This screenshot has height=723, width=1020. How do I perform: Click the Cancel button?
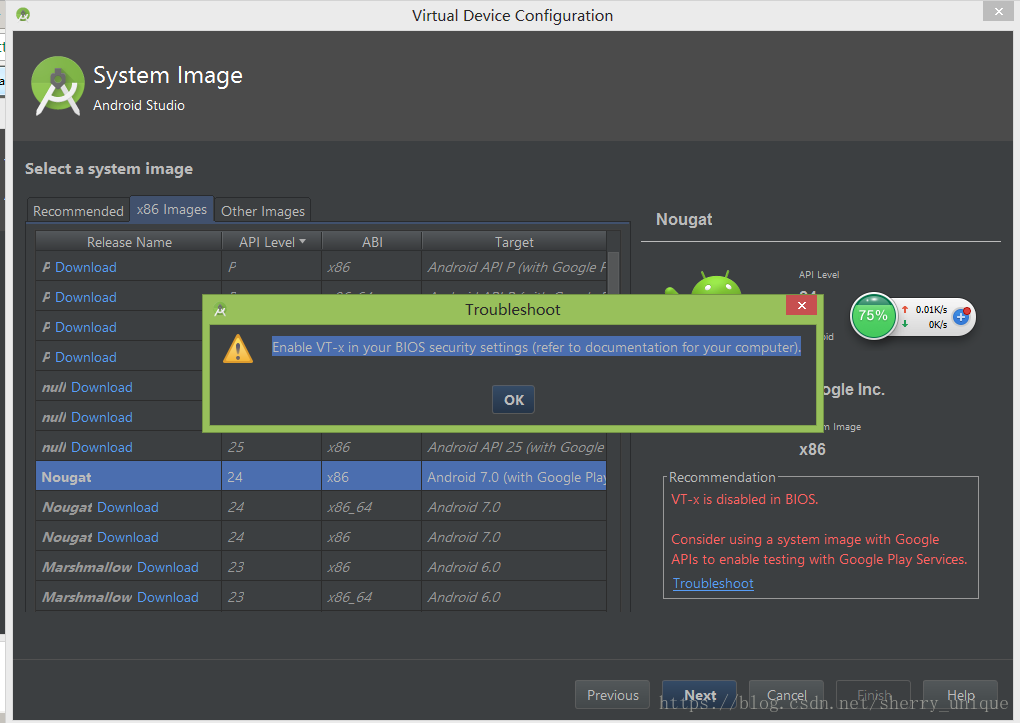pyautogui.click(x=786, y=695)
